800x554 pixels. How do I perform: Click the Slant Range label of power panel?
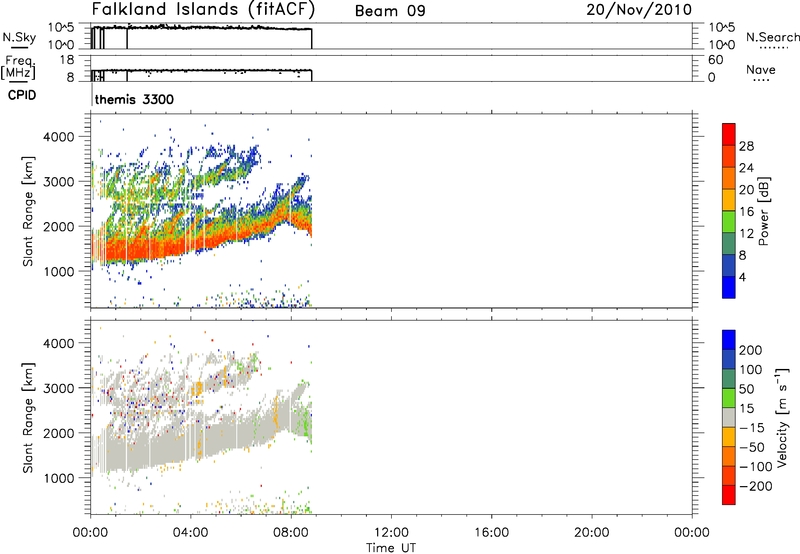(x=28, y=211)
